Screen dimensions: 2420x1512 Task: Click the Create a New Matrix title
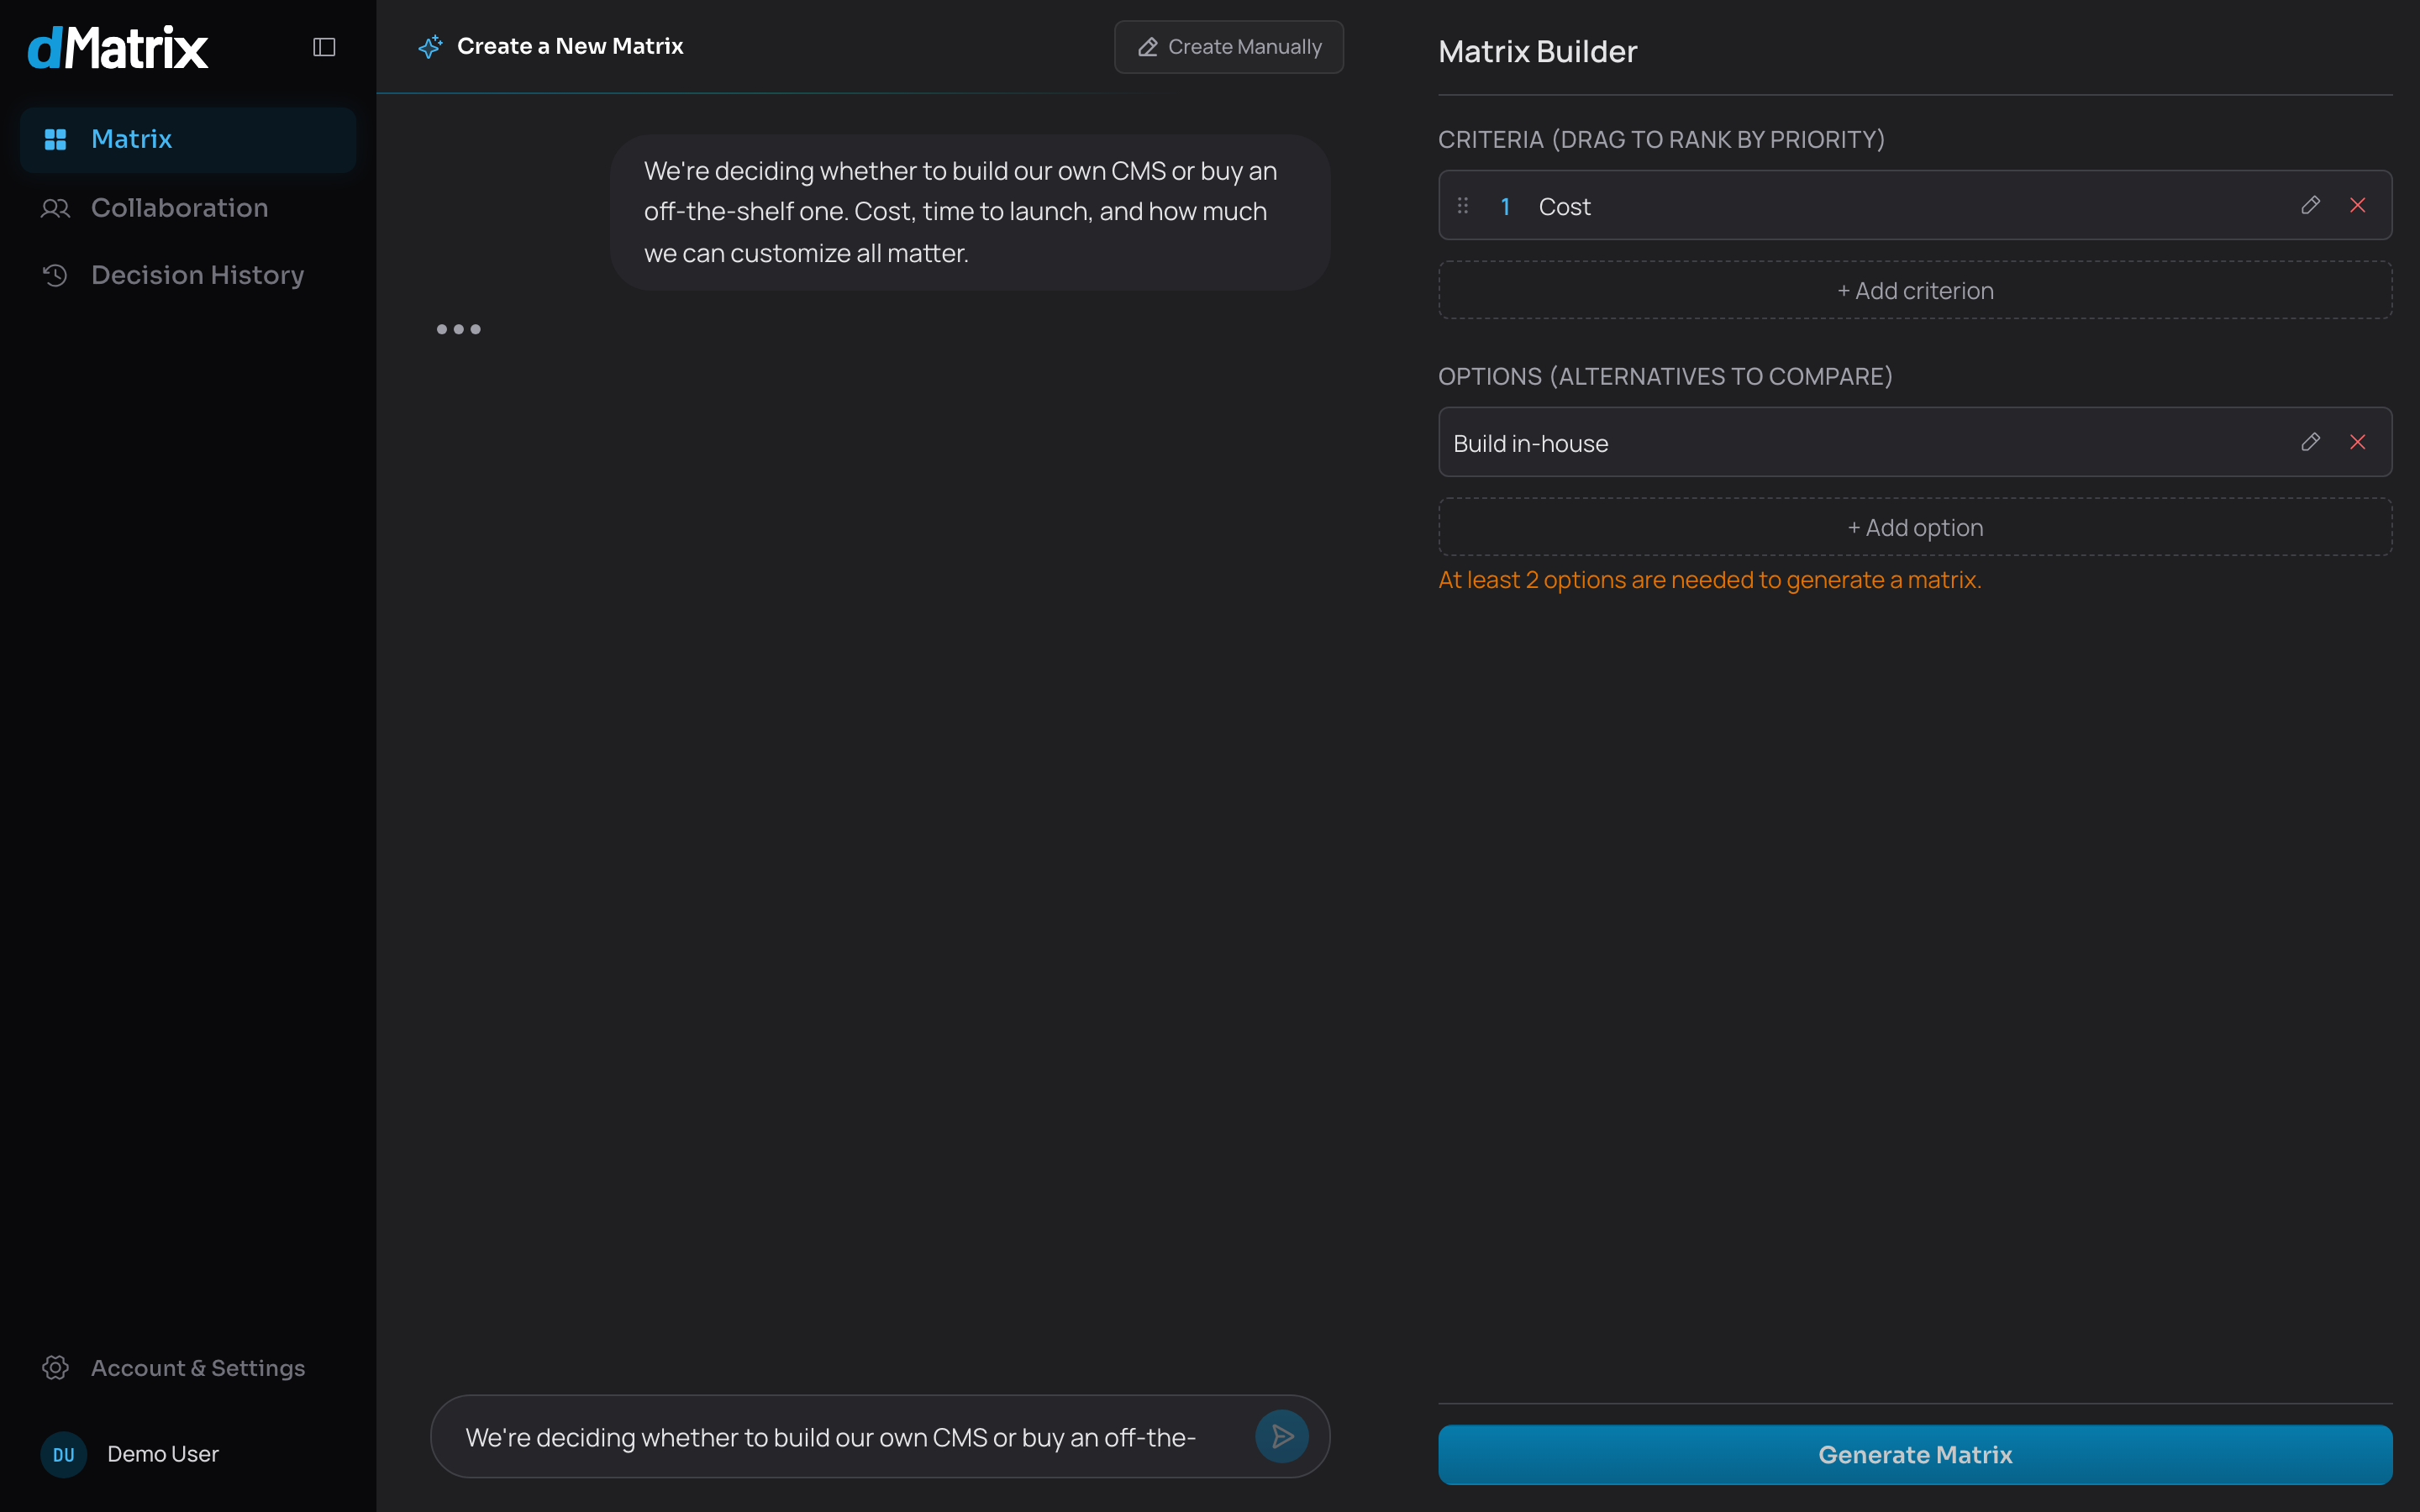point(570,46)
